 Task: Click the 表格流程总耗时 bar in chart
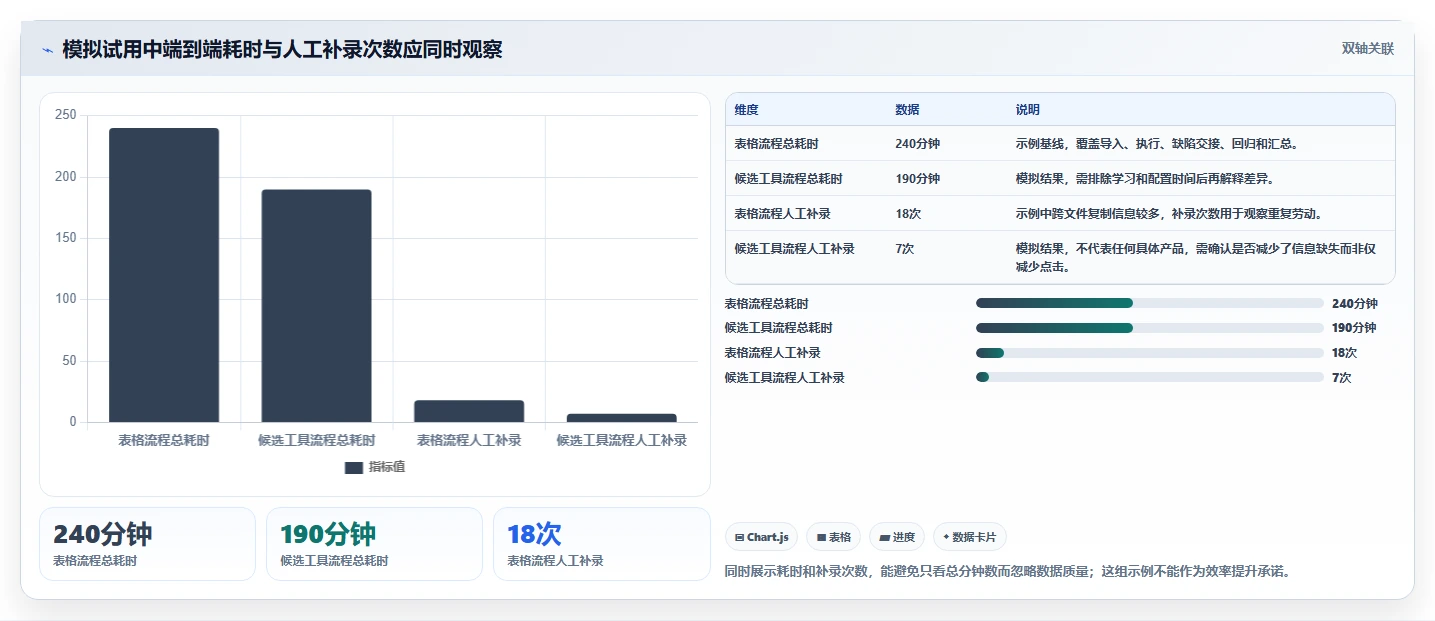[x=164, y=275]
